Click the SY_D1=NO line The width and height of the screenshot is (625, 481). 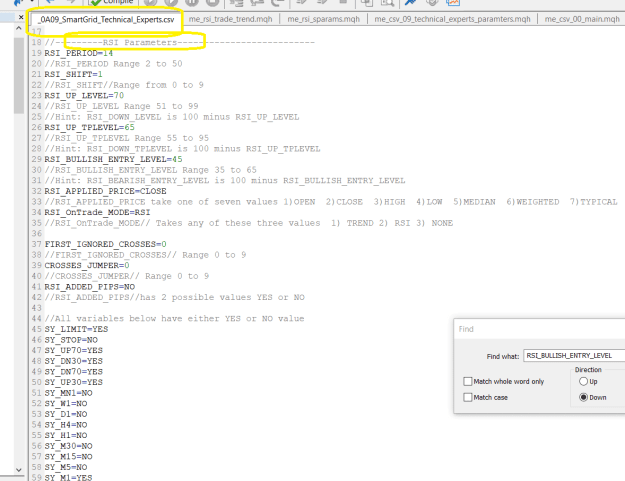[66, 414]
